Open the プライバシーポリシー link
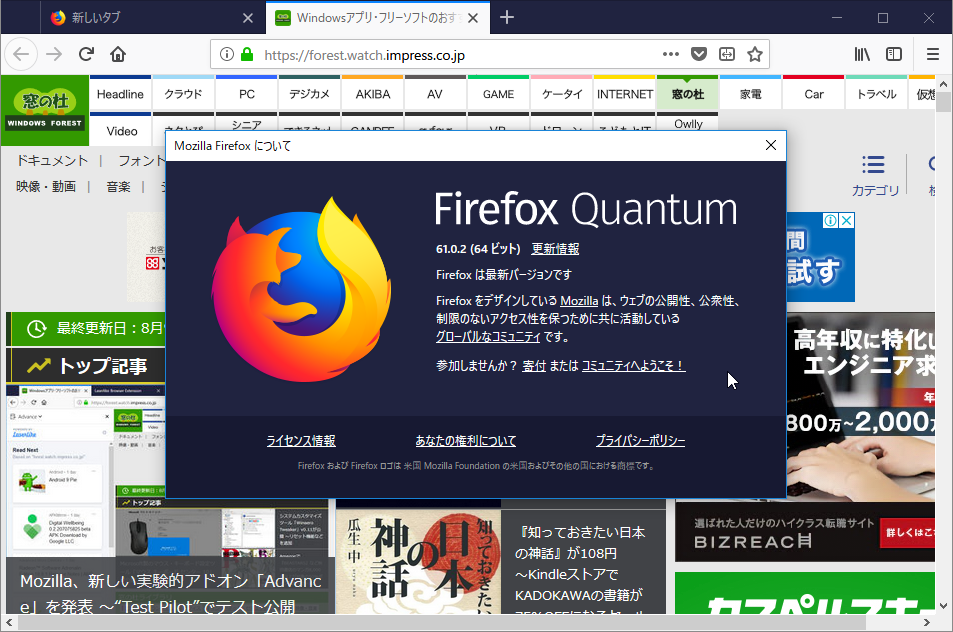This screenshot has height=632, width=953. pyautogui.click(x=642, y=440)
